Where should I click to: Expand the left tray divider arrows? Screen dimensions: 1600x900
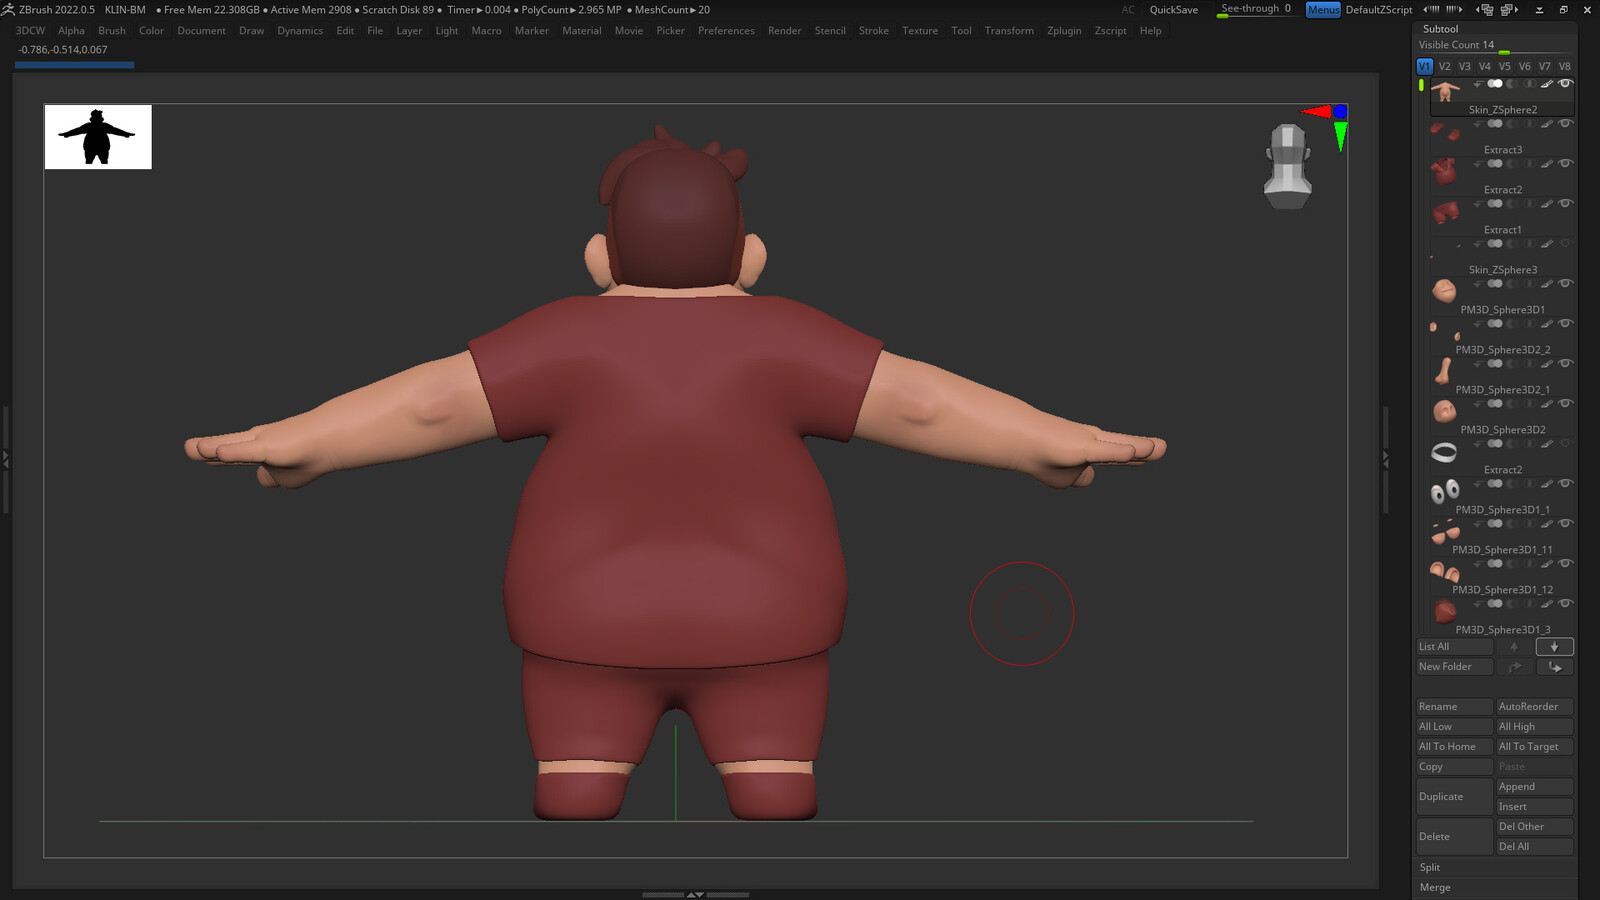5,460
